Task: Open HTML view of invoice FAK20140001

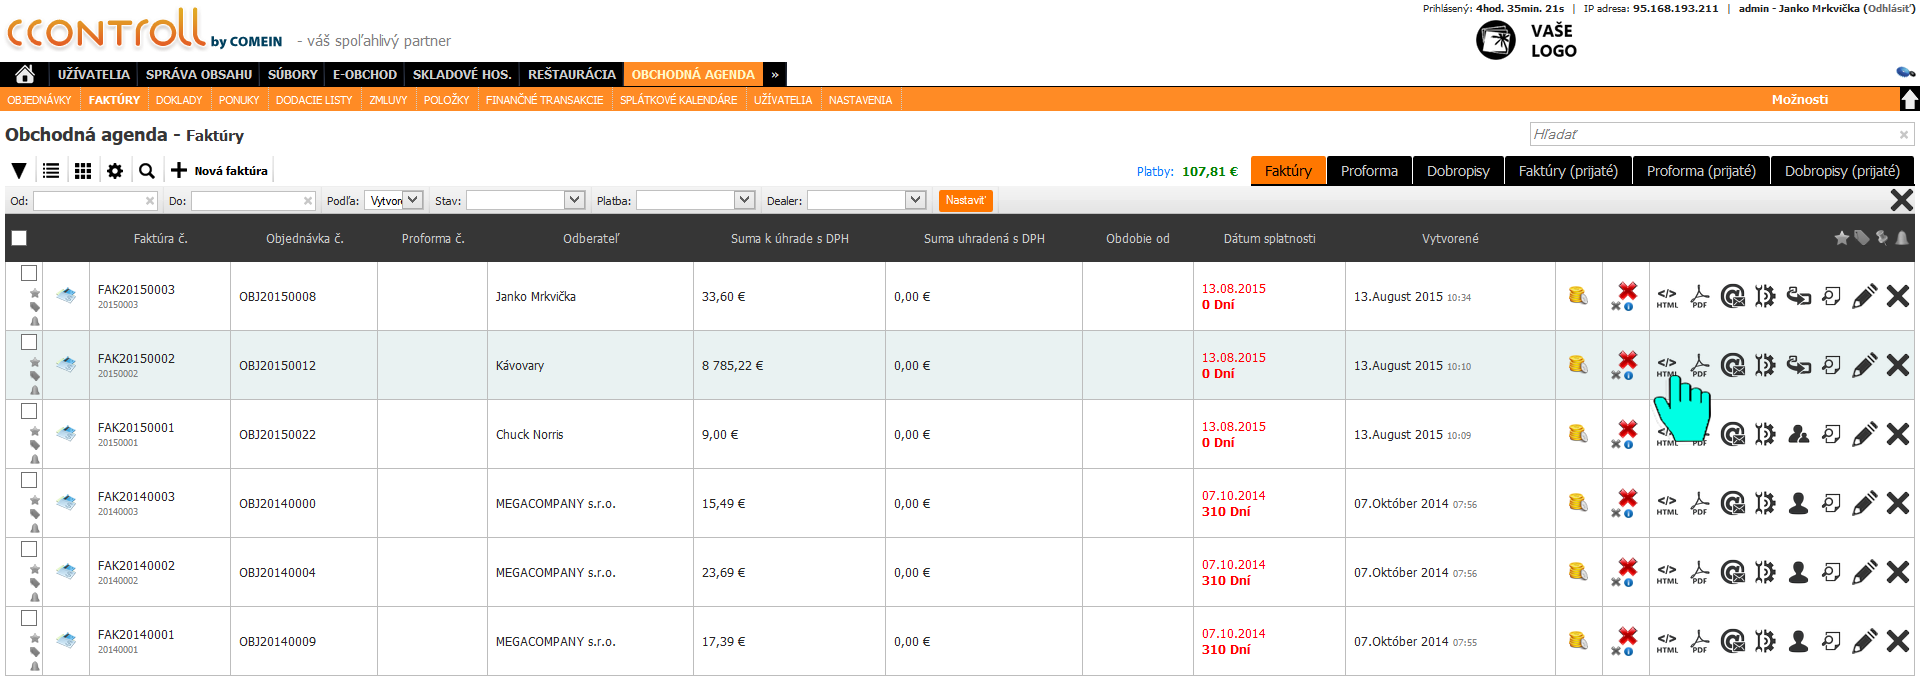Action: point(1667,642)
